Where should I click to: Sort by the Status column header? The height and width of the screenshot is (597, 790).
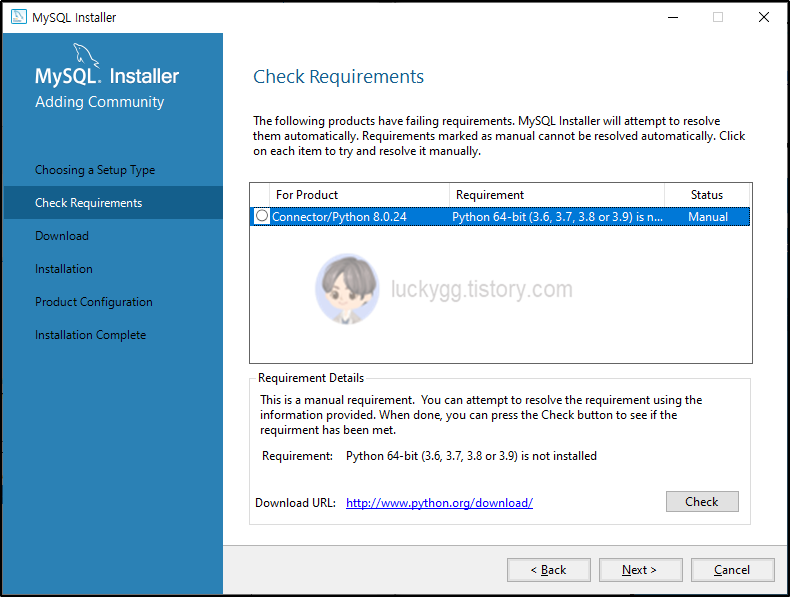point(707,195)
